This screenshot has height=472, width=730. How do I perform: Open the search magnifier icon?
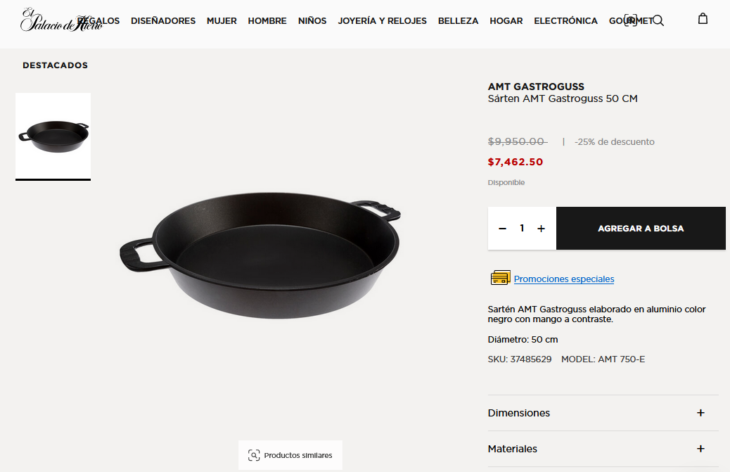tap(658, 21)
